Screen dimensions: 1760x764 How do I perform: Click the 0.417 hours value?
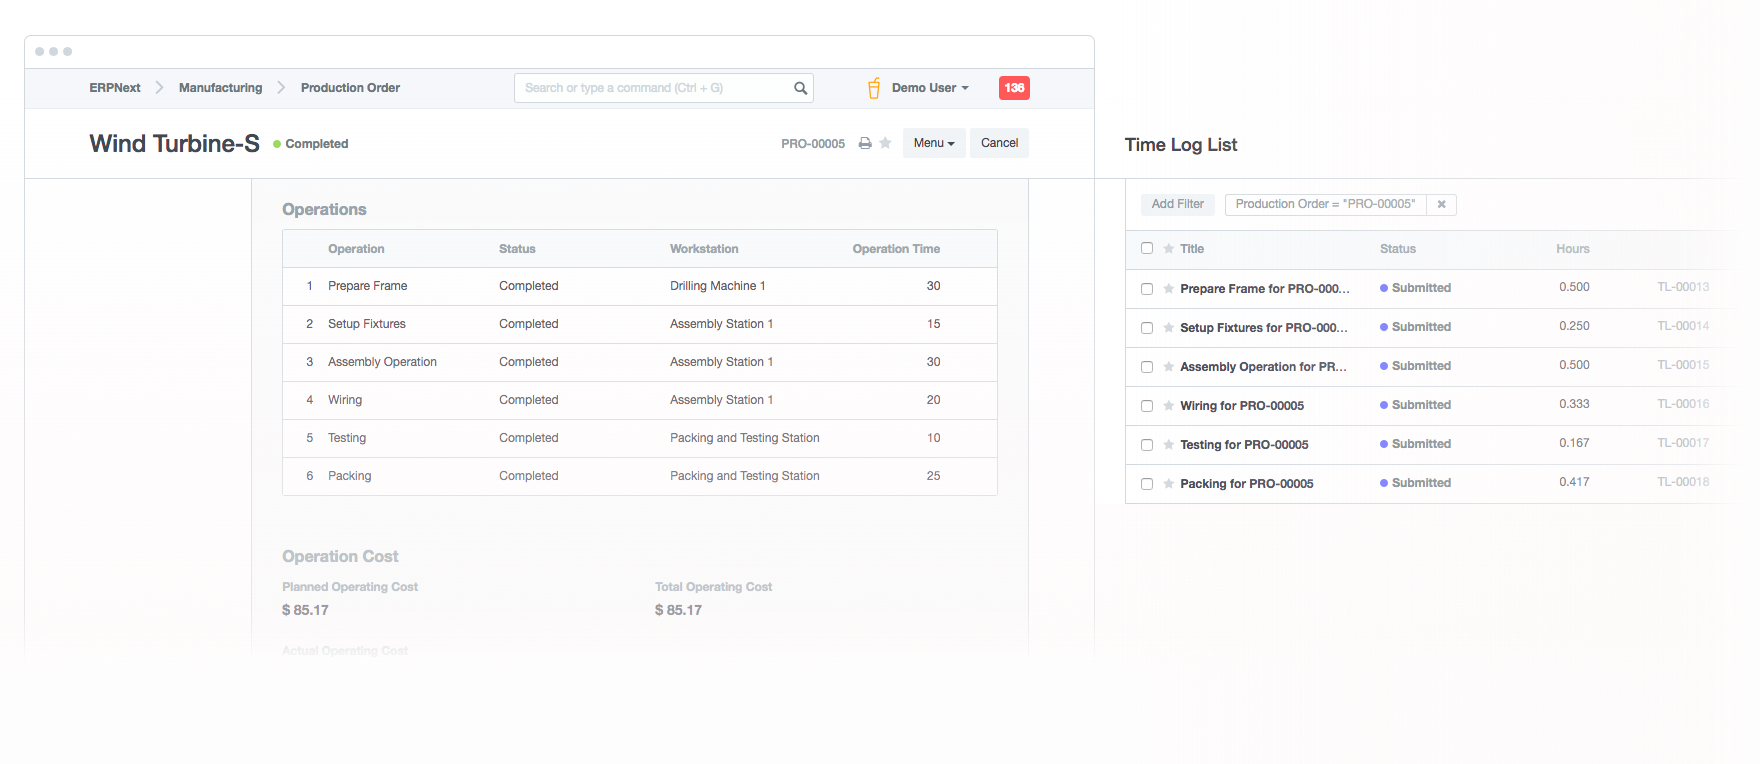(x=1574, y=482)
